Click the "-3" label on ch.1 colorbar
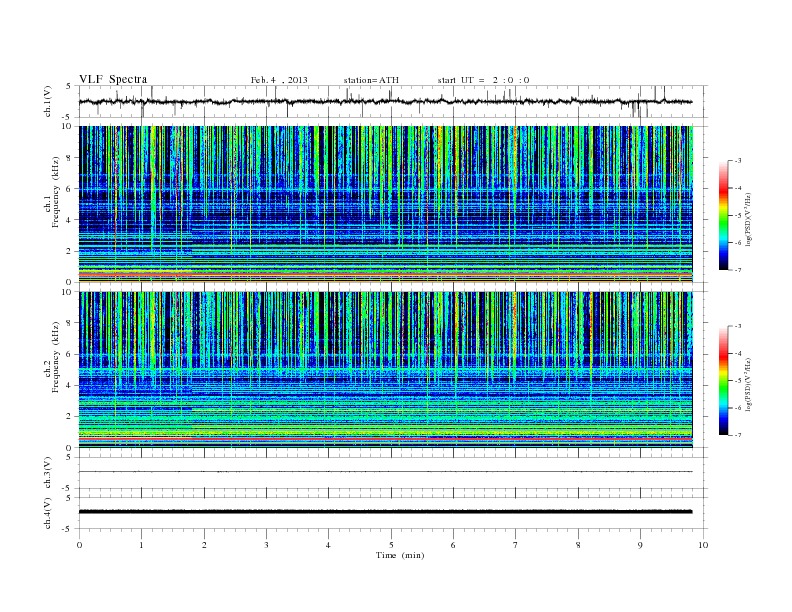This screenshot has width=792, height=612. tap(738, 161)
